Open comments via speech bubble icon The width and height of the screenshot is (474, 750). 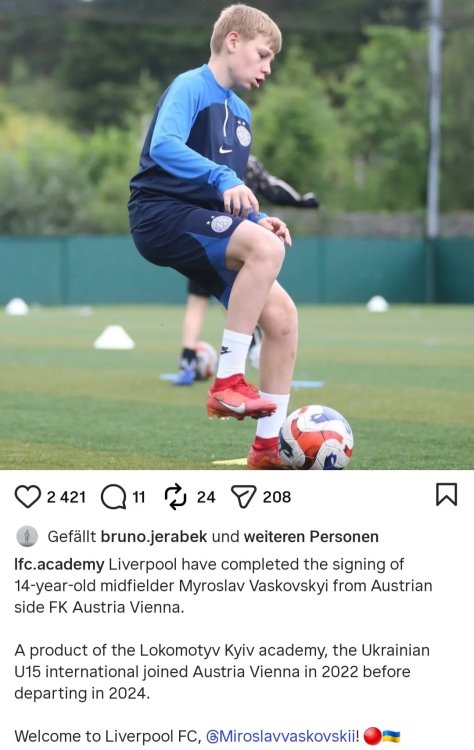[x=113, y=497]
